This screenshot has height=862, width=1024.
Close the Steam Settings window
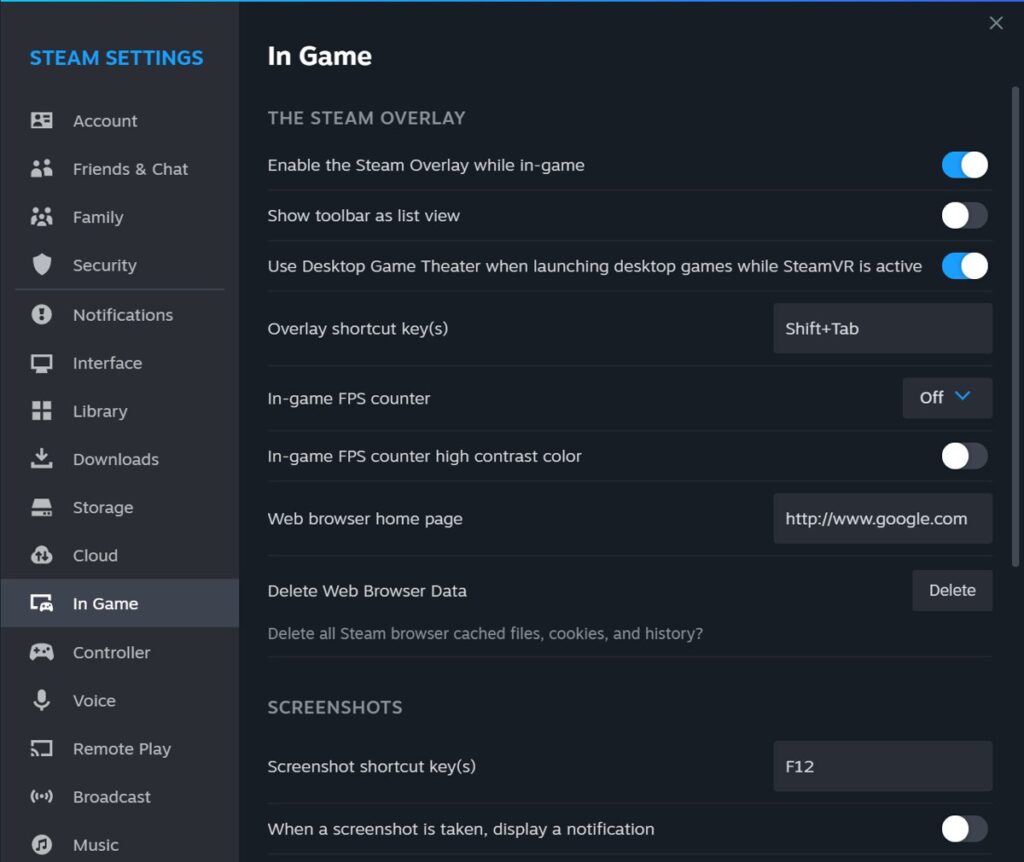(995, 23)
